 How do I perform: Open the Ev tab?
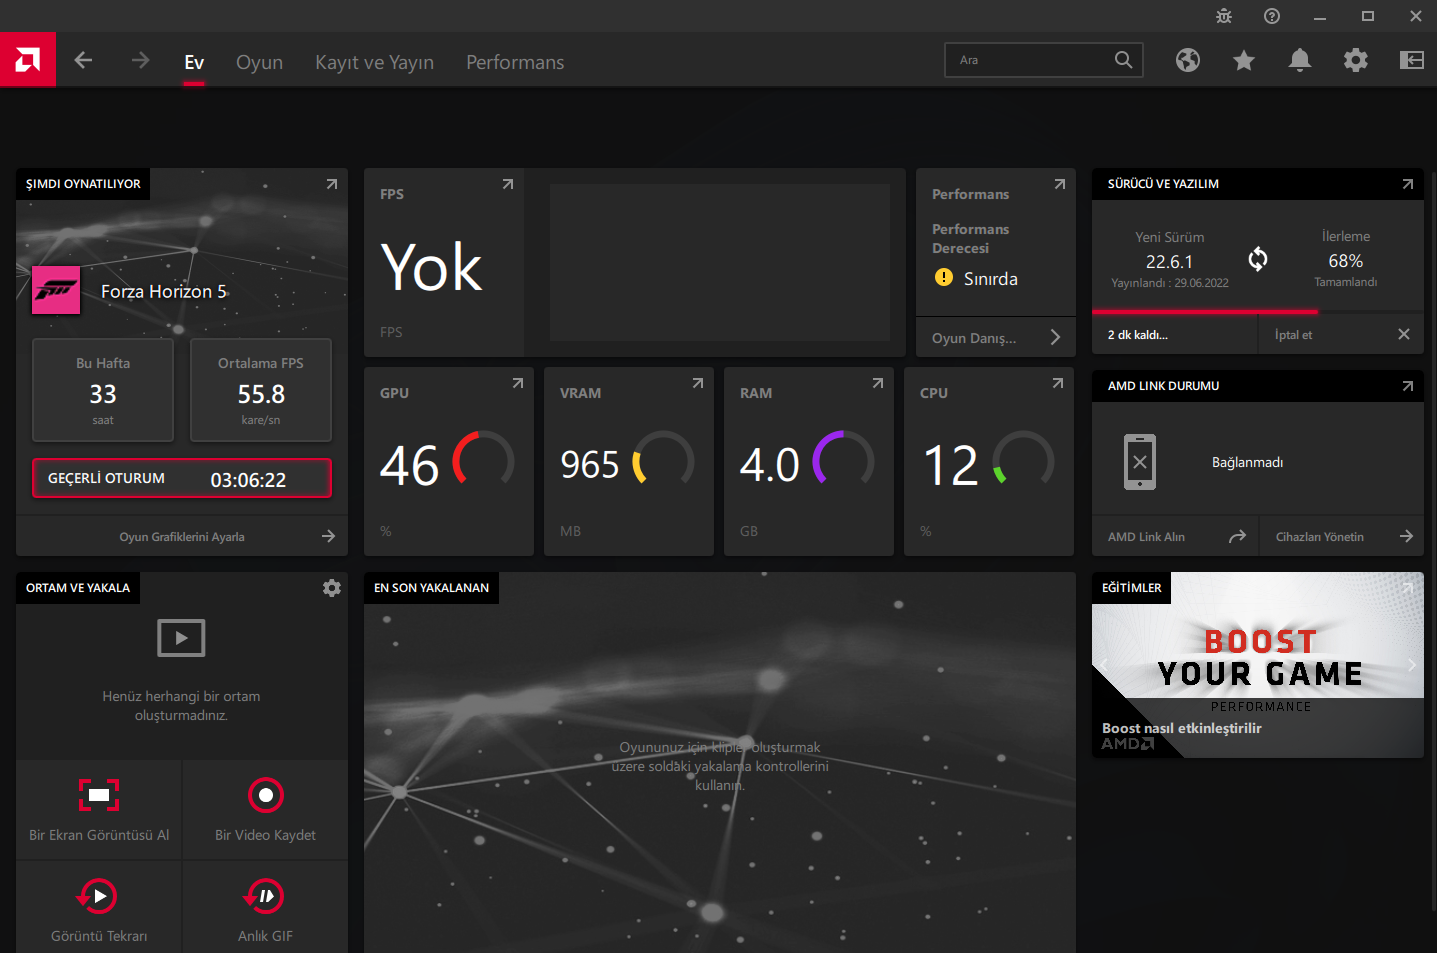coord(194,62)
